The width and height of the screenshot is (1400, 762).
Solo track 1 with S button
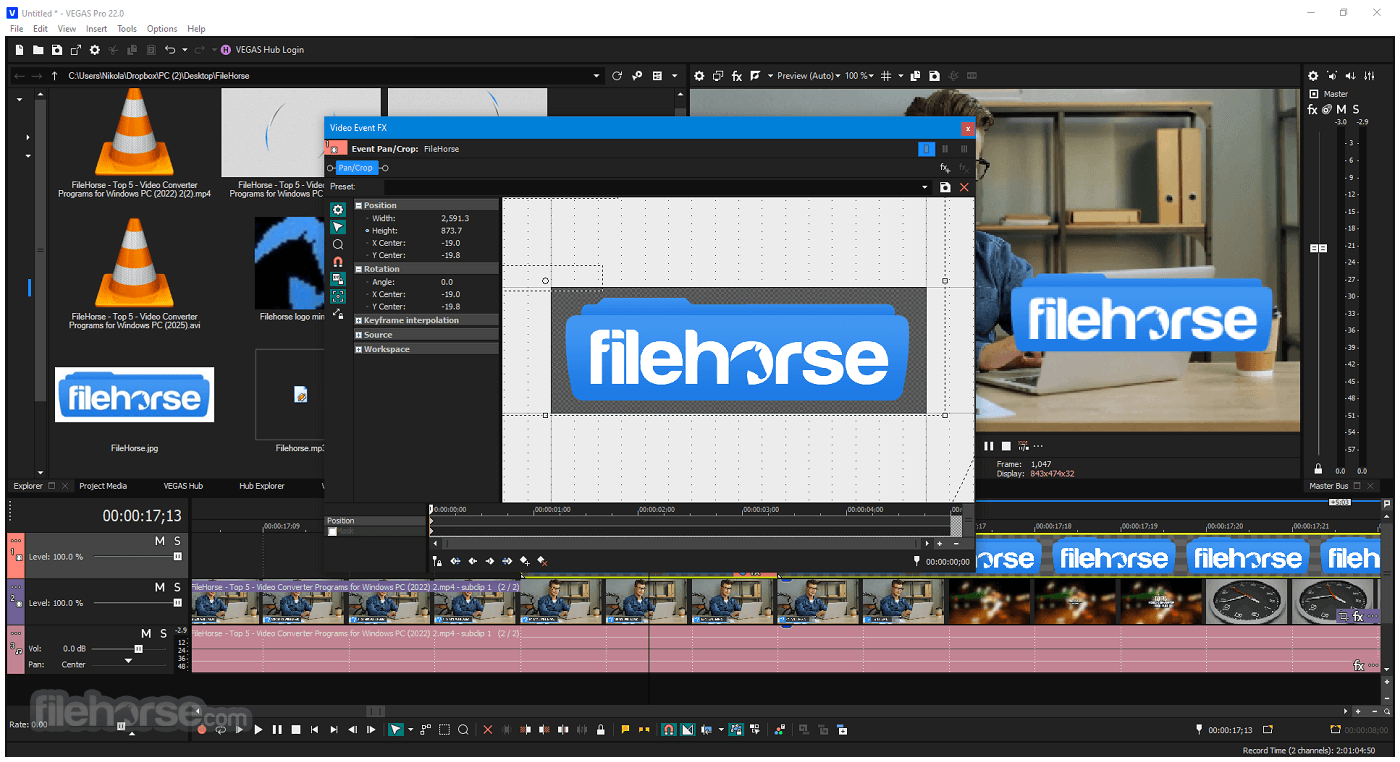(177, 541)
